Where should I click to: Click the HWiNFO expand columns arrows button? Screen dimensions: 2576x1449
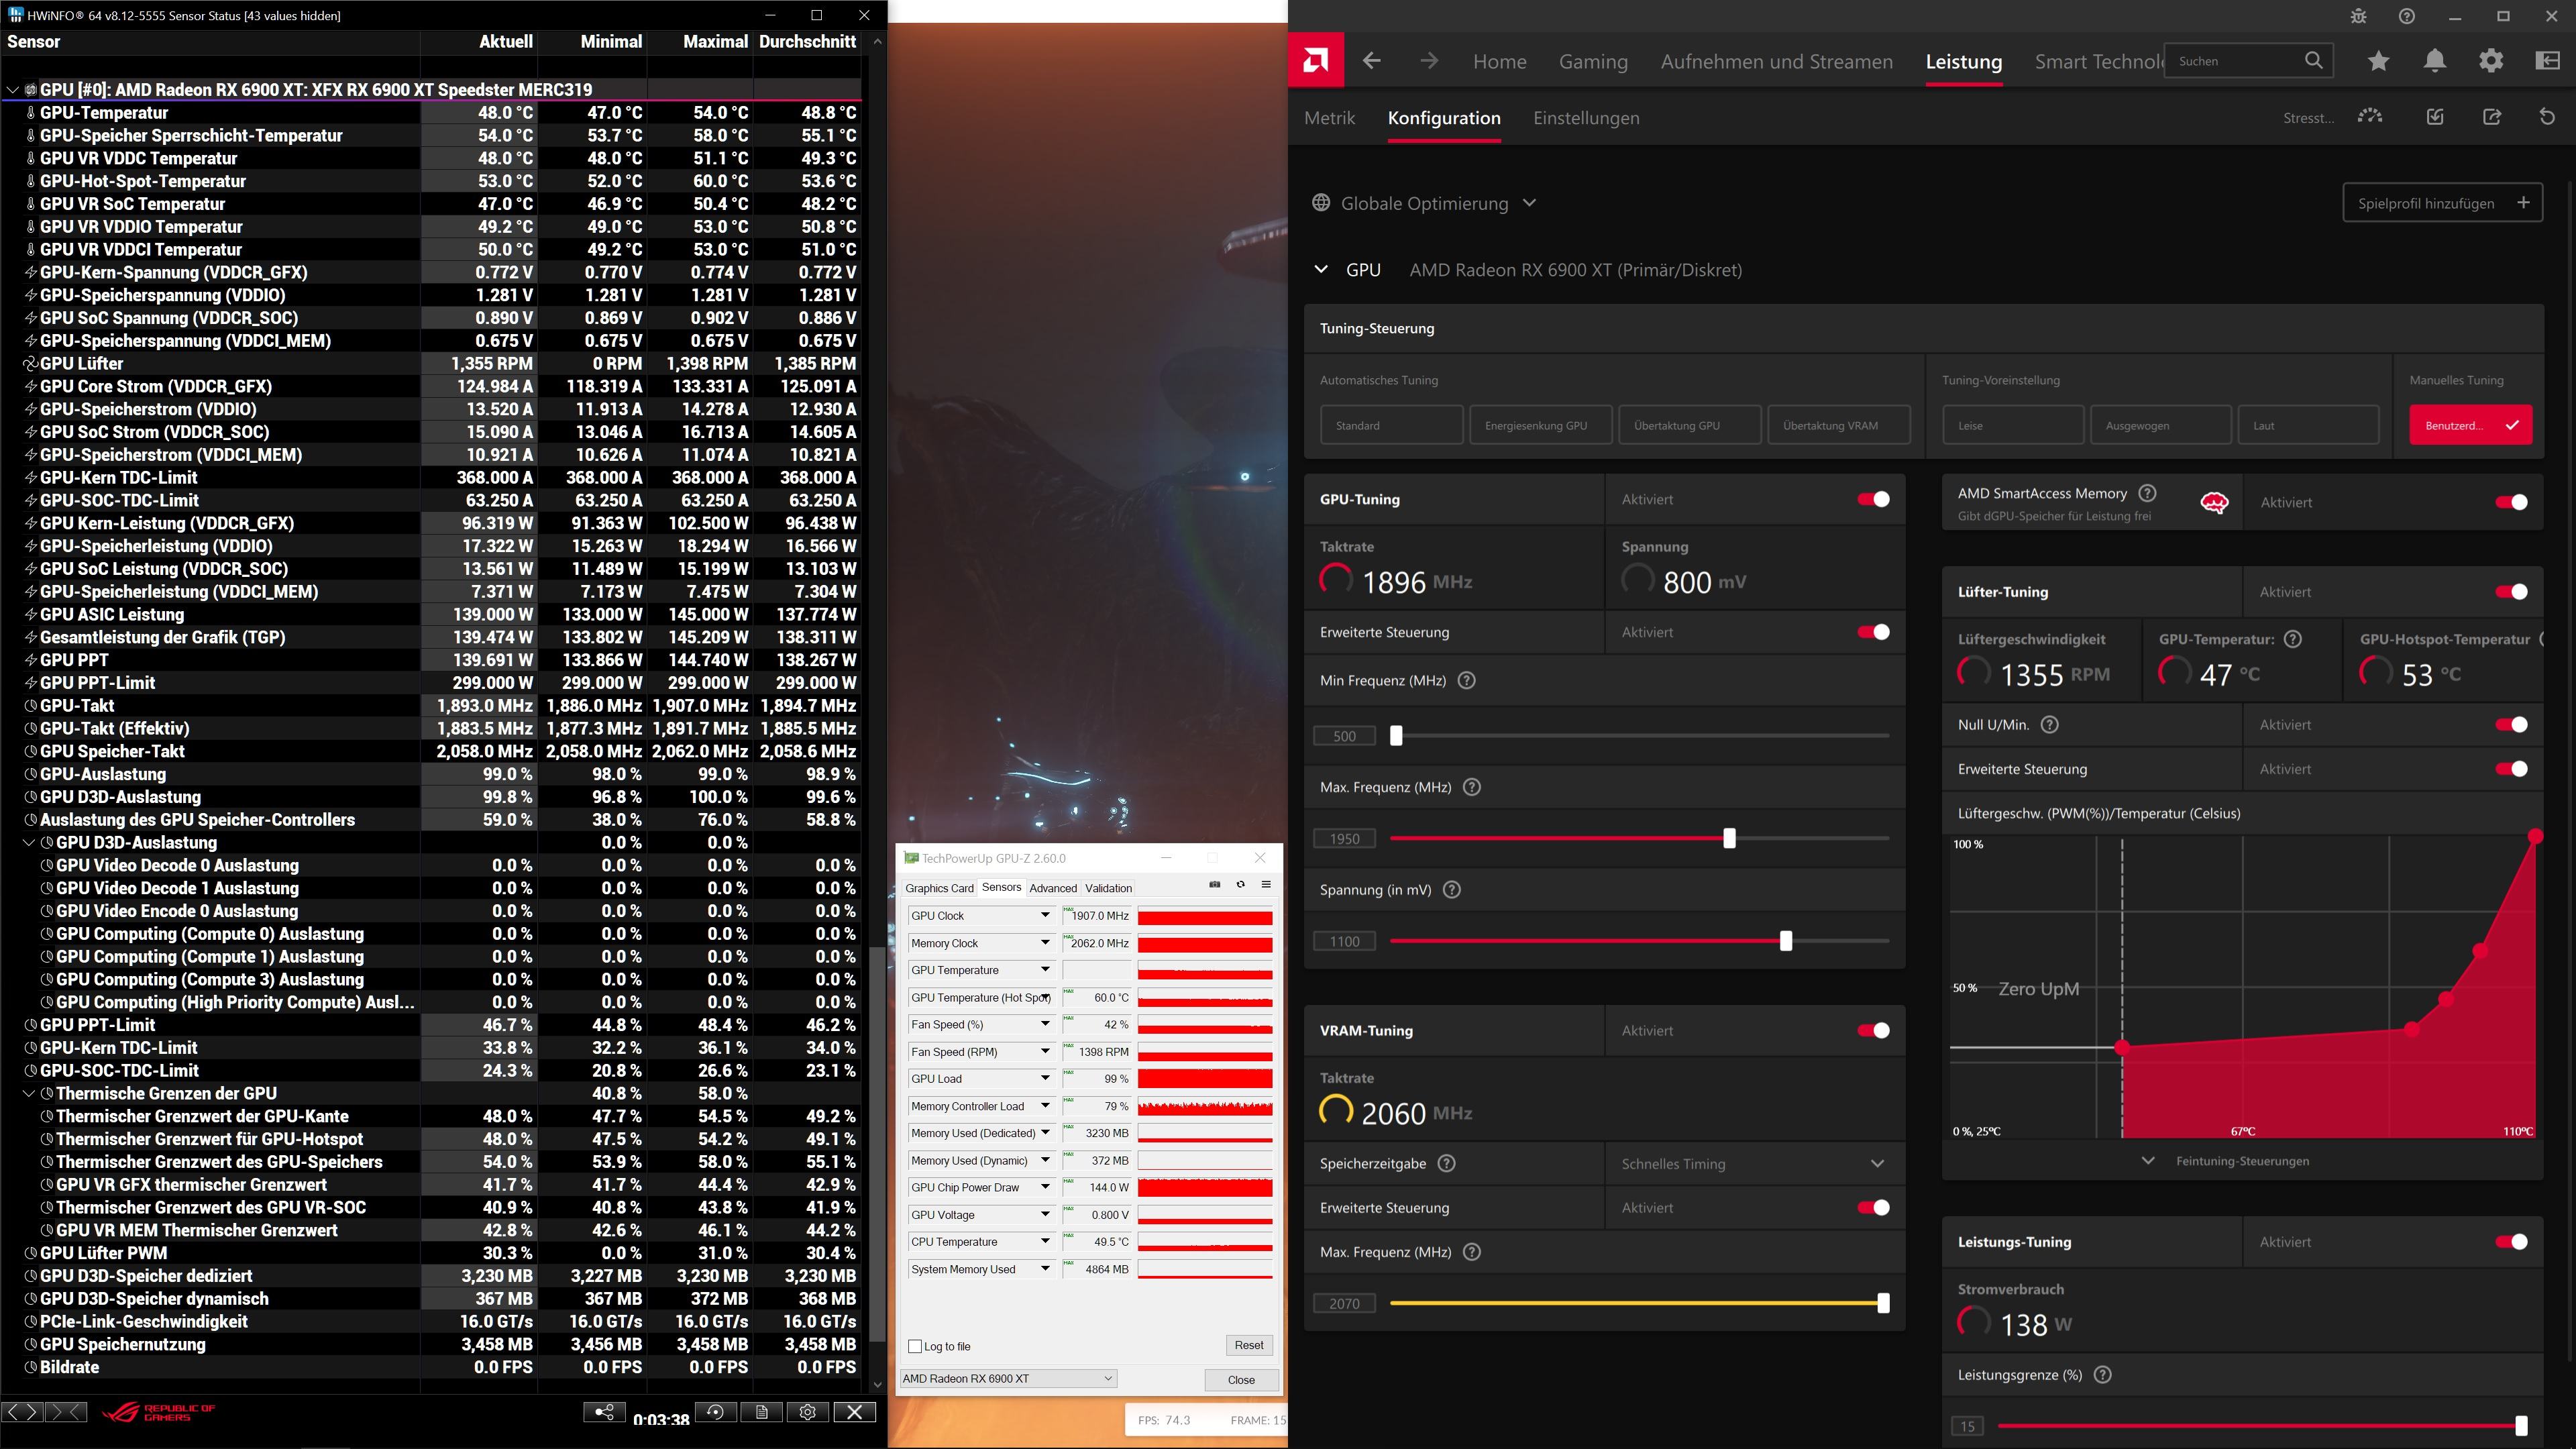click(22, 1411)
